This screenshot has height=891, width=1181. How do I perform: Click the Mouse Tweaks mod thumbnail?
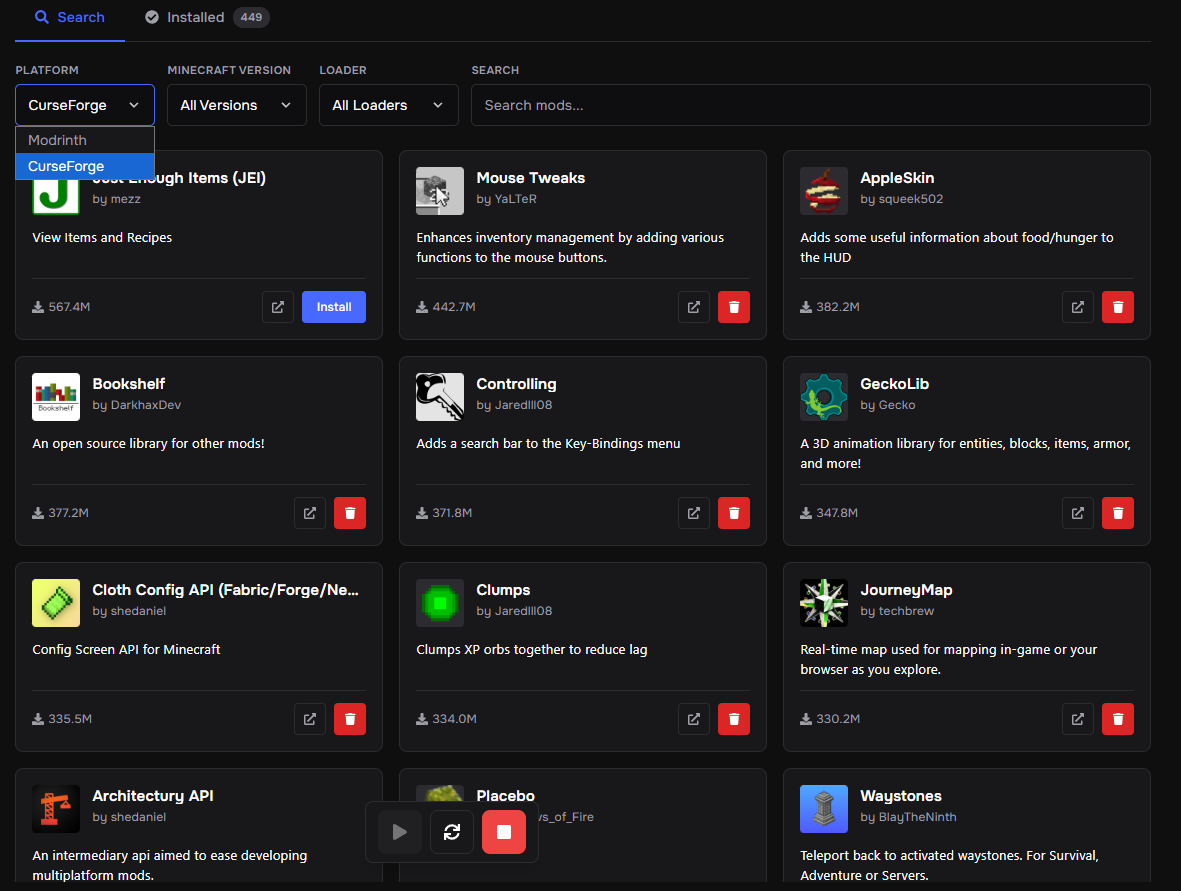tap(440, 191)
